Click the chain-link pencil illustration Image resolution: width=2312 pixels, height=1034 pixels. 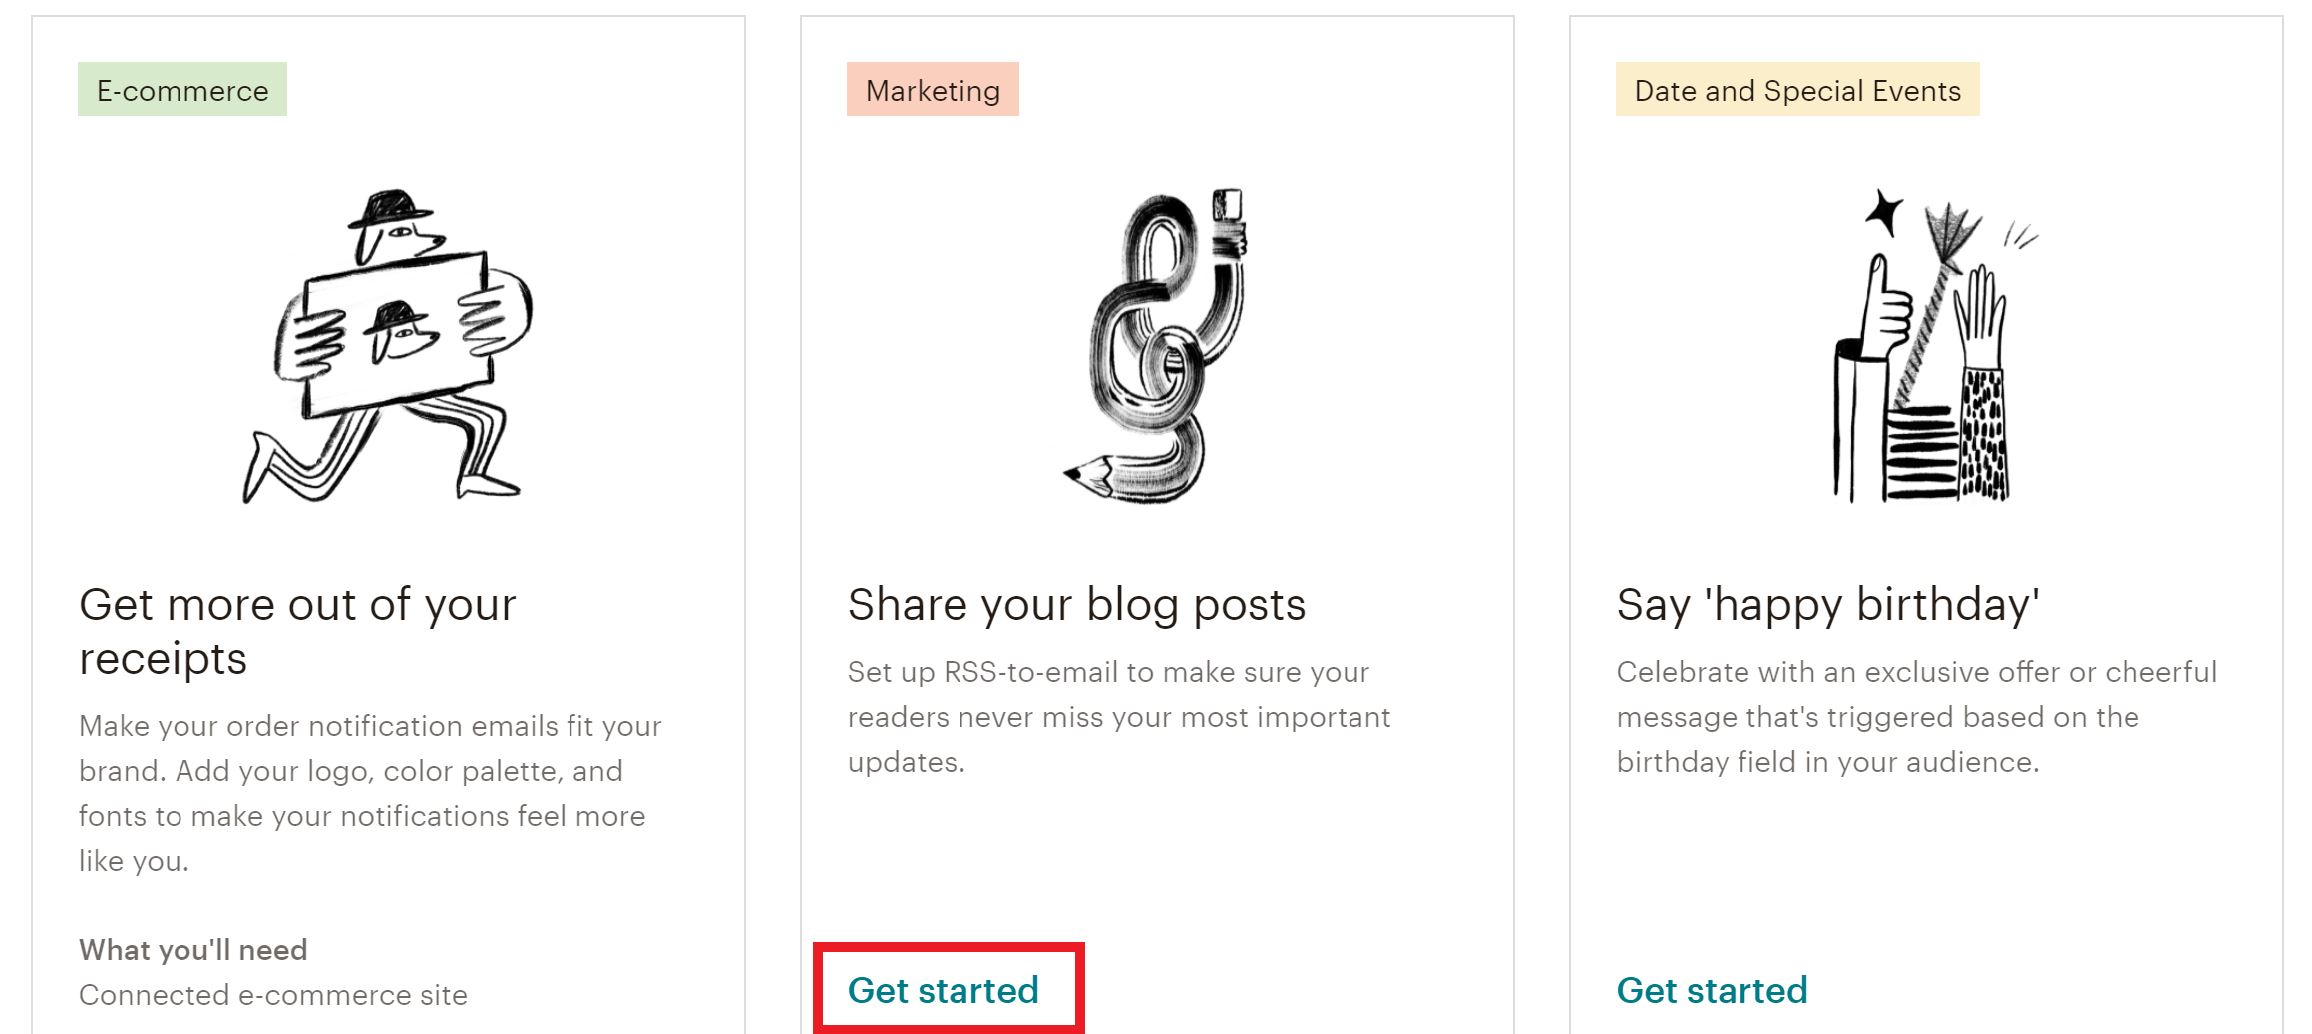(x=1156, y=345)
